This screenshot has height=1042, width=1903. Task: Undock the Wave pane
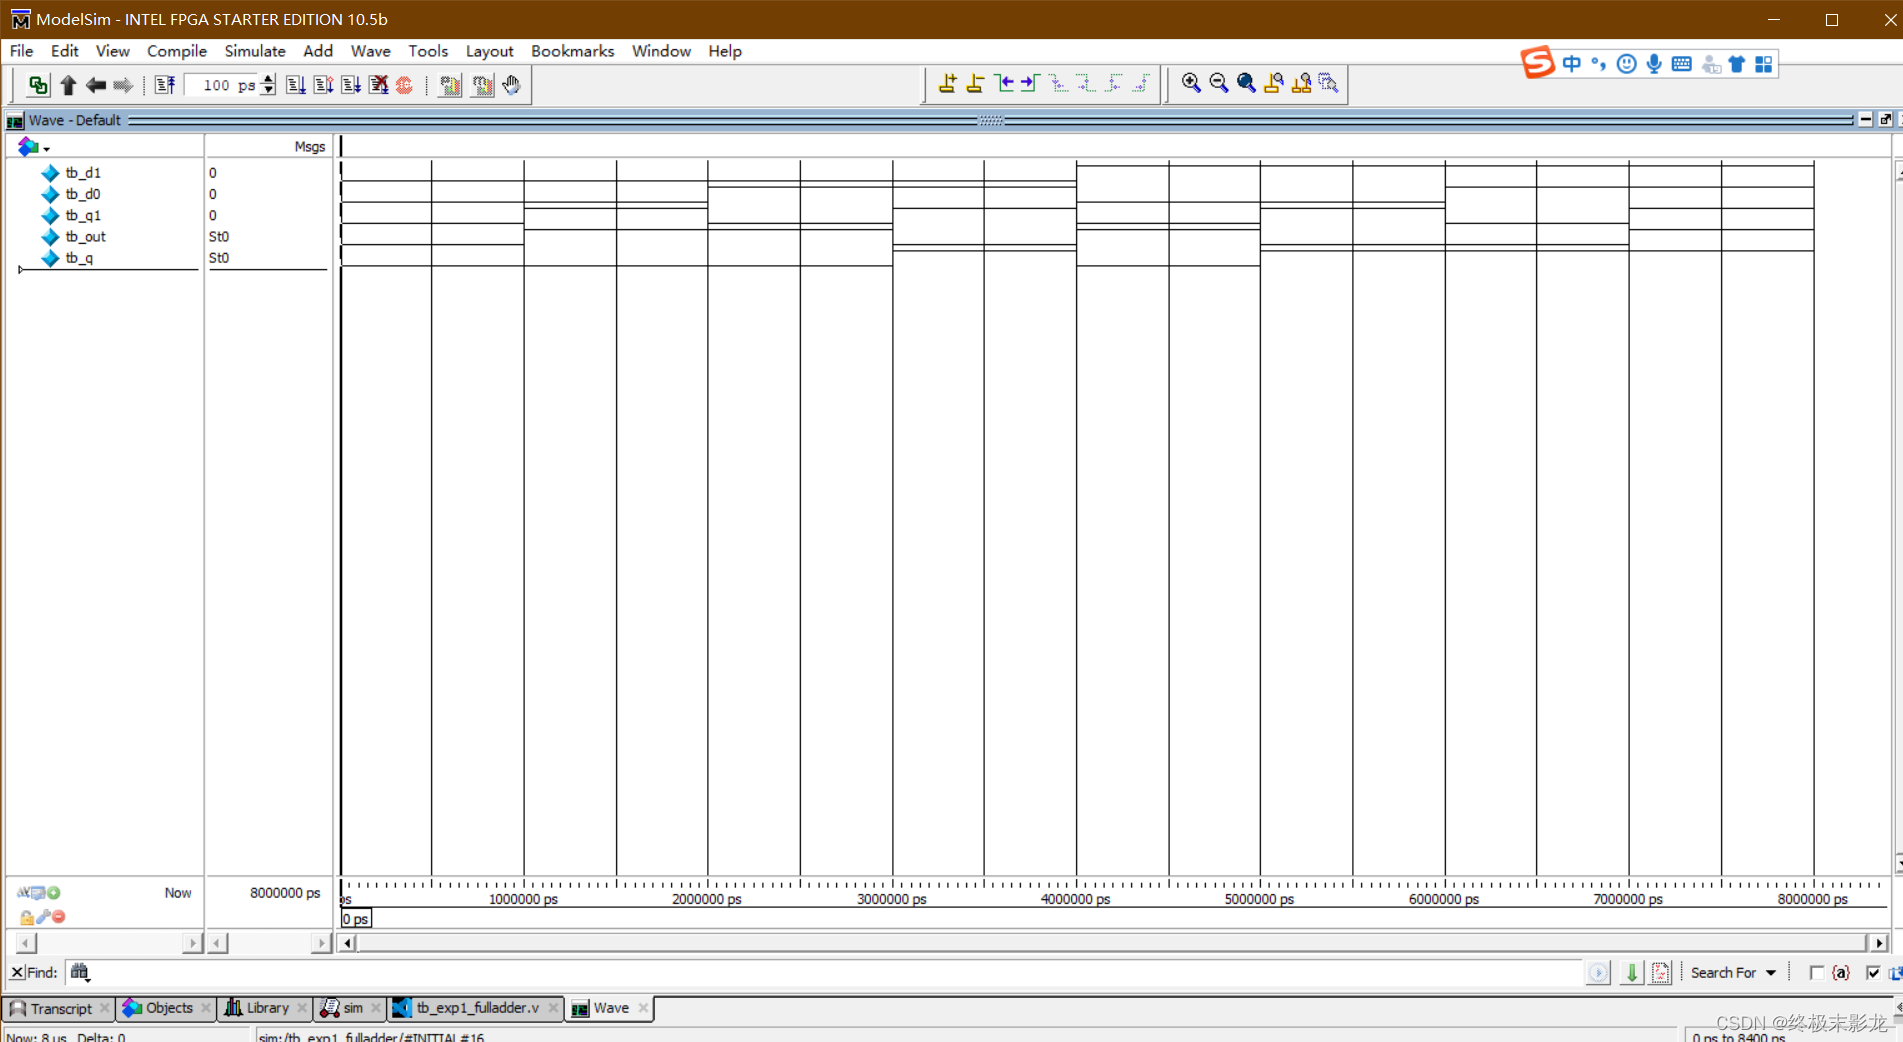tap(1886, 120)
